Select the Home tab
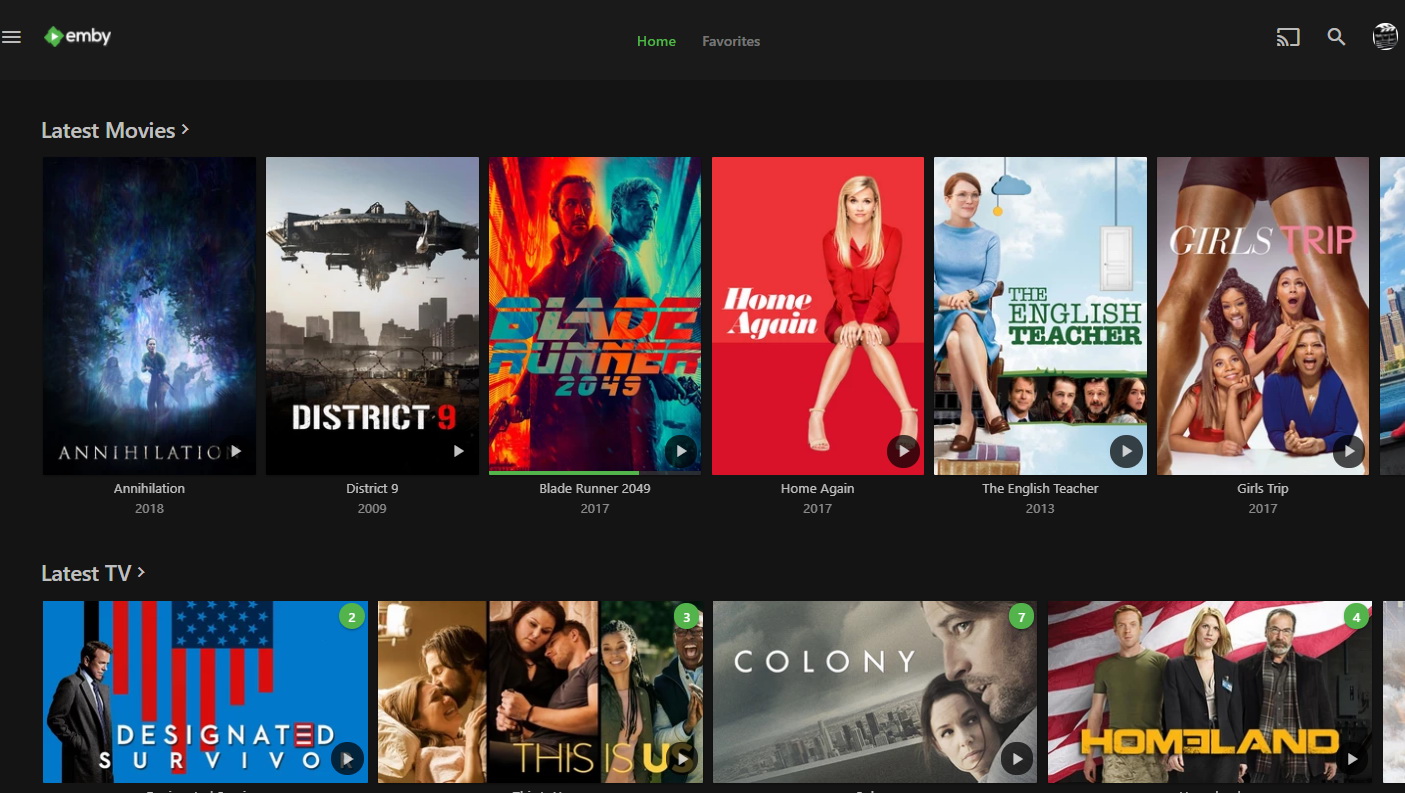Image resolution: width=1405 pixels, height=793 pixels. click(656, 41)
